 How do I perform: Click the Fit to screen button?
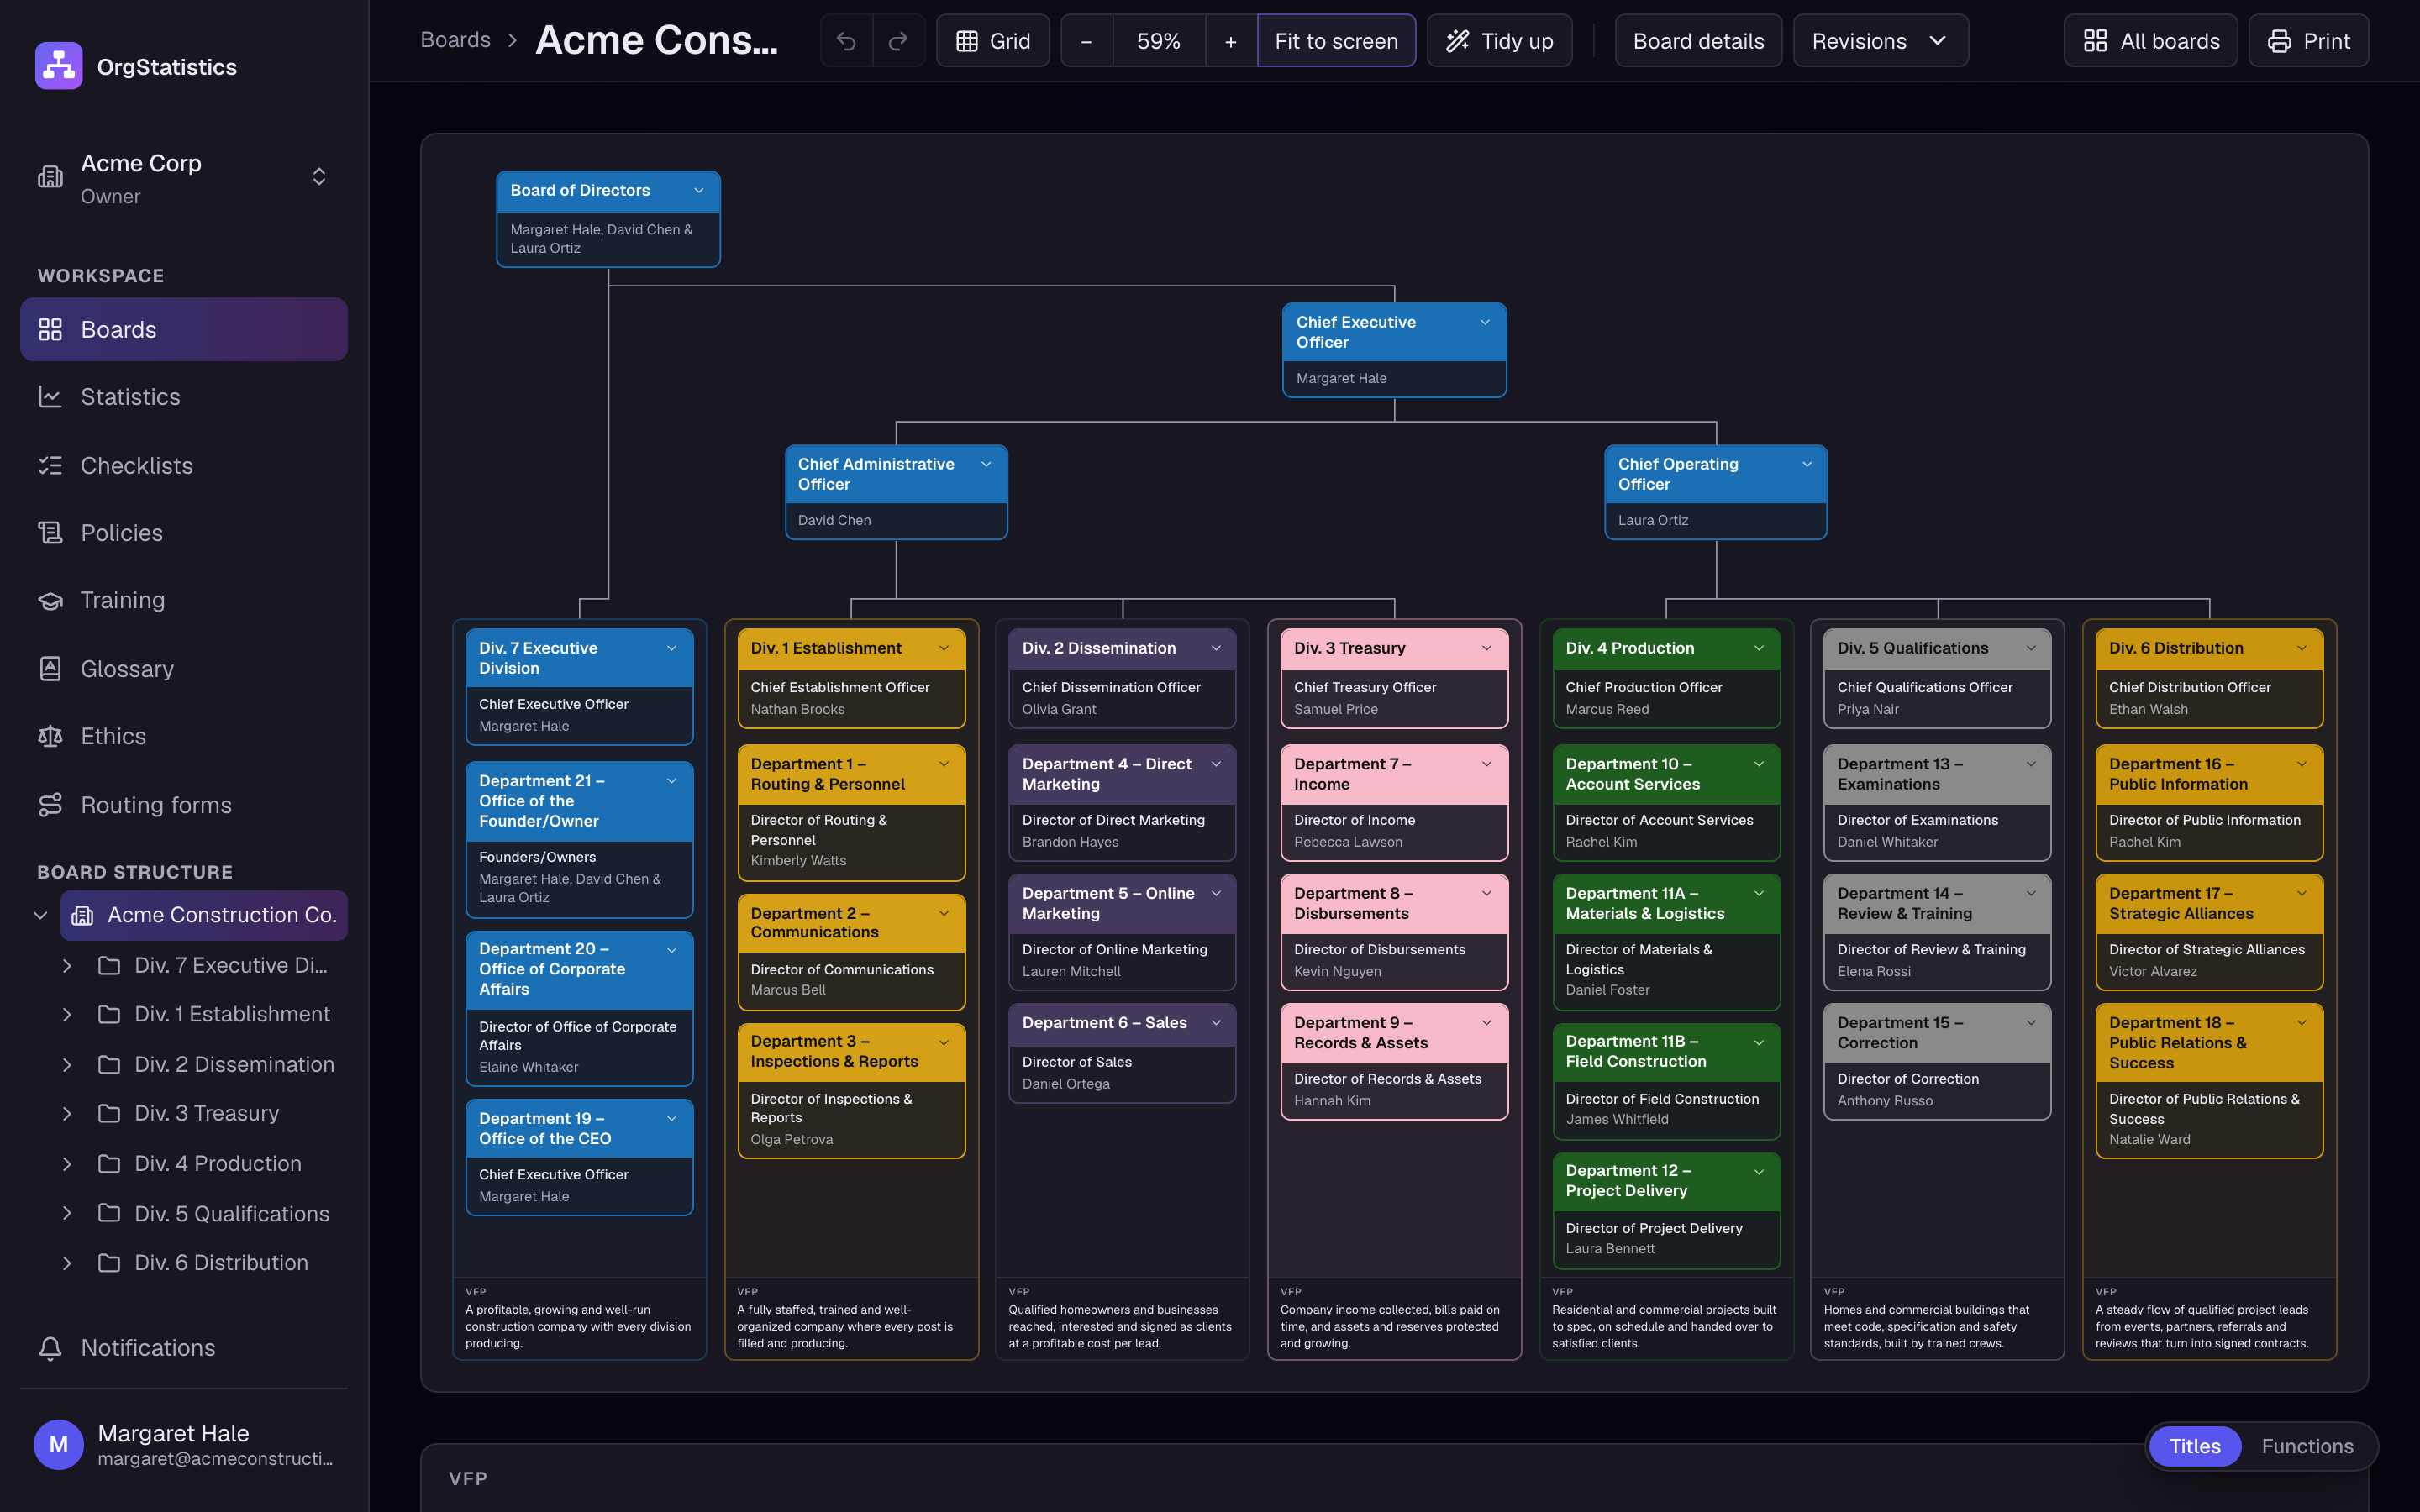tap(1336, 41)
